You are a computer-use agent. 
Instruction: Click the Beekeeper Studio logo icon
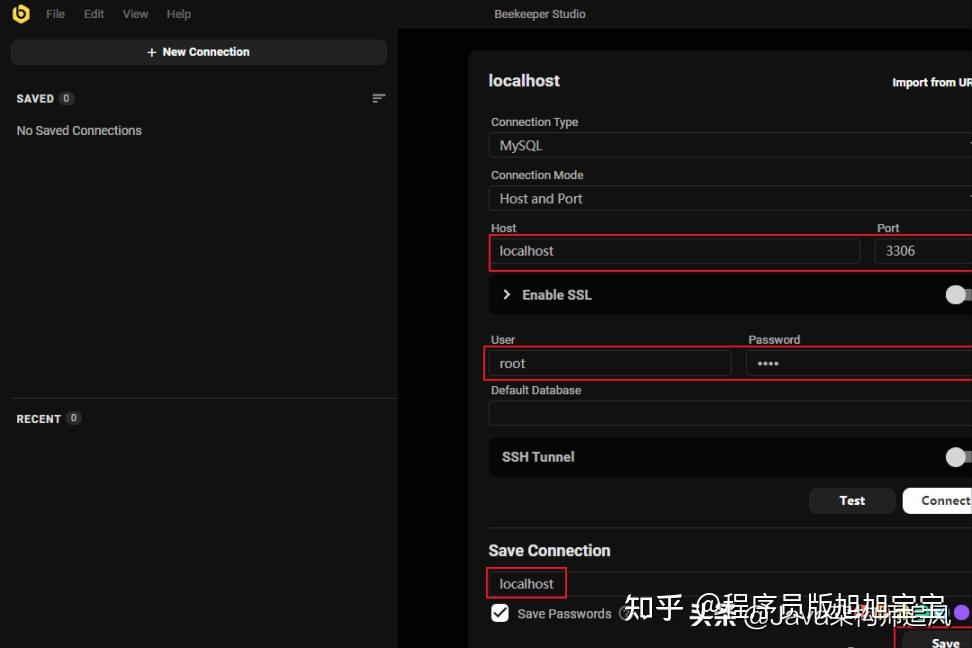[x=20, y=14]
